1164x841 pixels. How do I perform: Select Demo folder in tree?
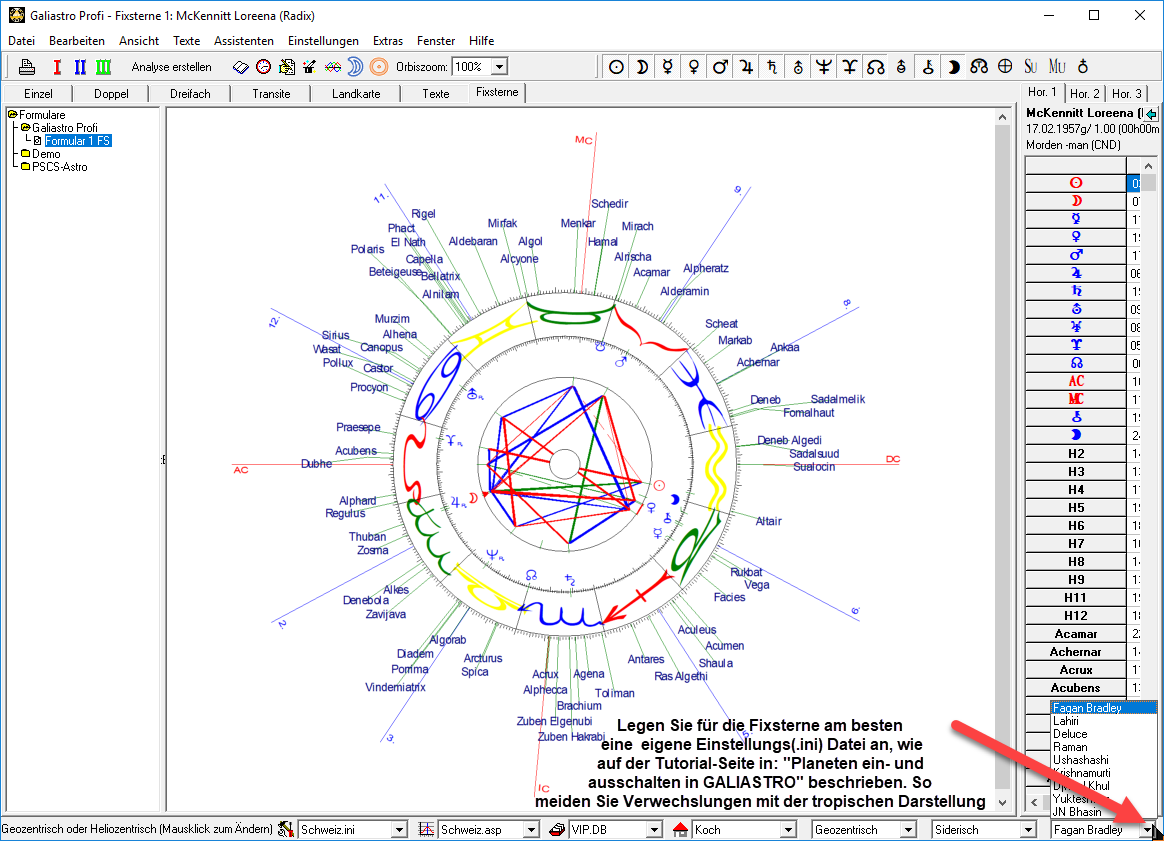(46, 154)
